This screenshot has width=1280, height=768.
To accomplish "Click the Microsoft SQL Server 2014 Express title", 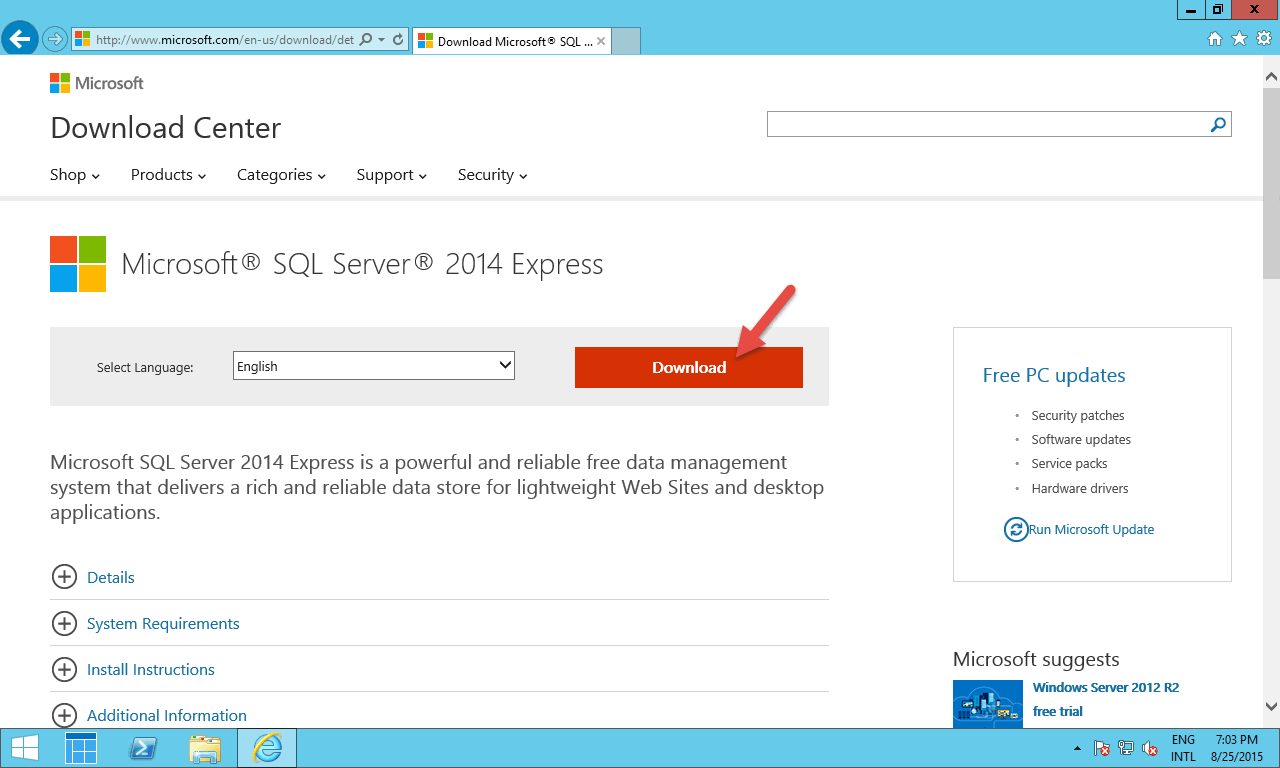I will click(362, 264).
